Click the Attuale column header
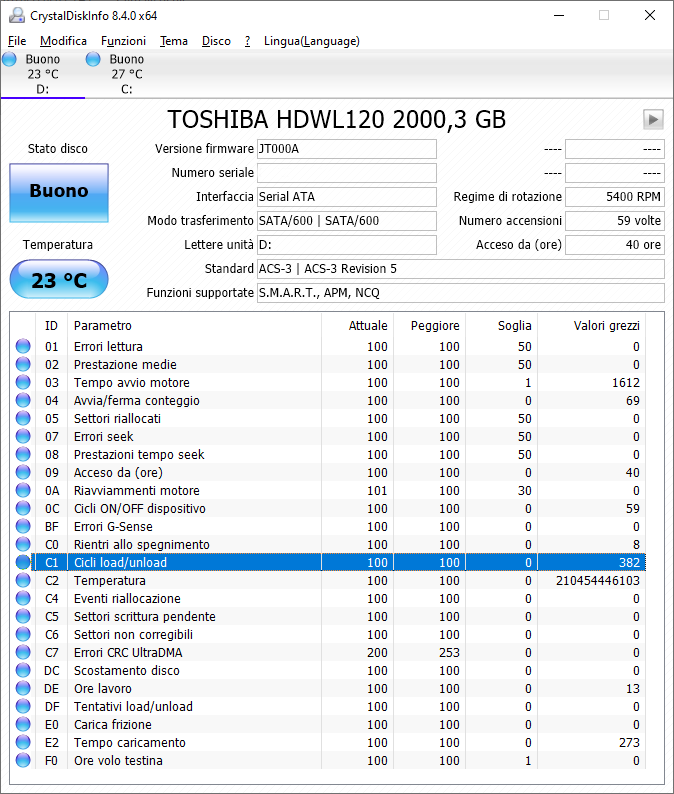The image size is (674, 794). click(358, 326)
